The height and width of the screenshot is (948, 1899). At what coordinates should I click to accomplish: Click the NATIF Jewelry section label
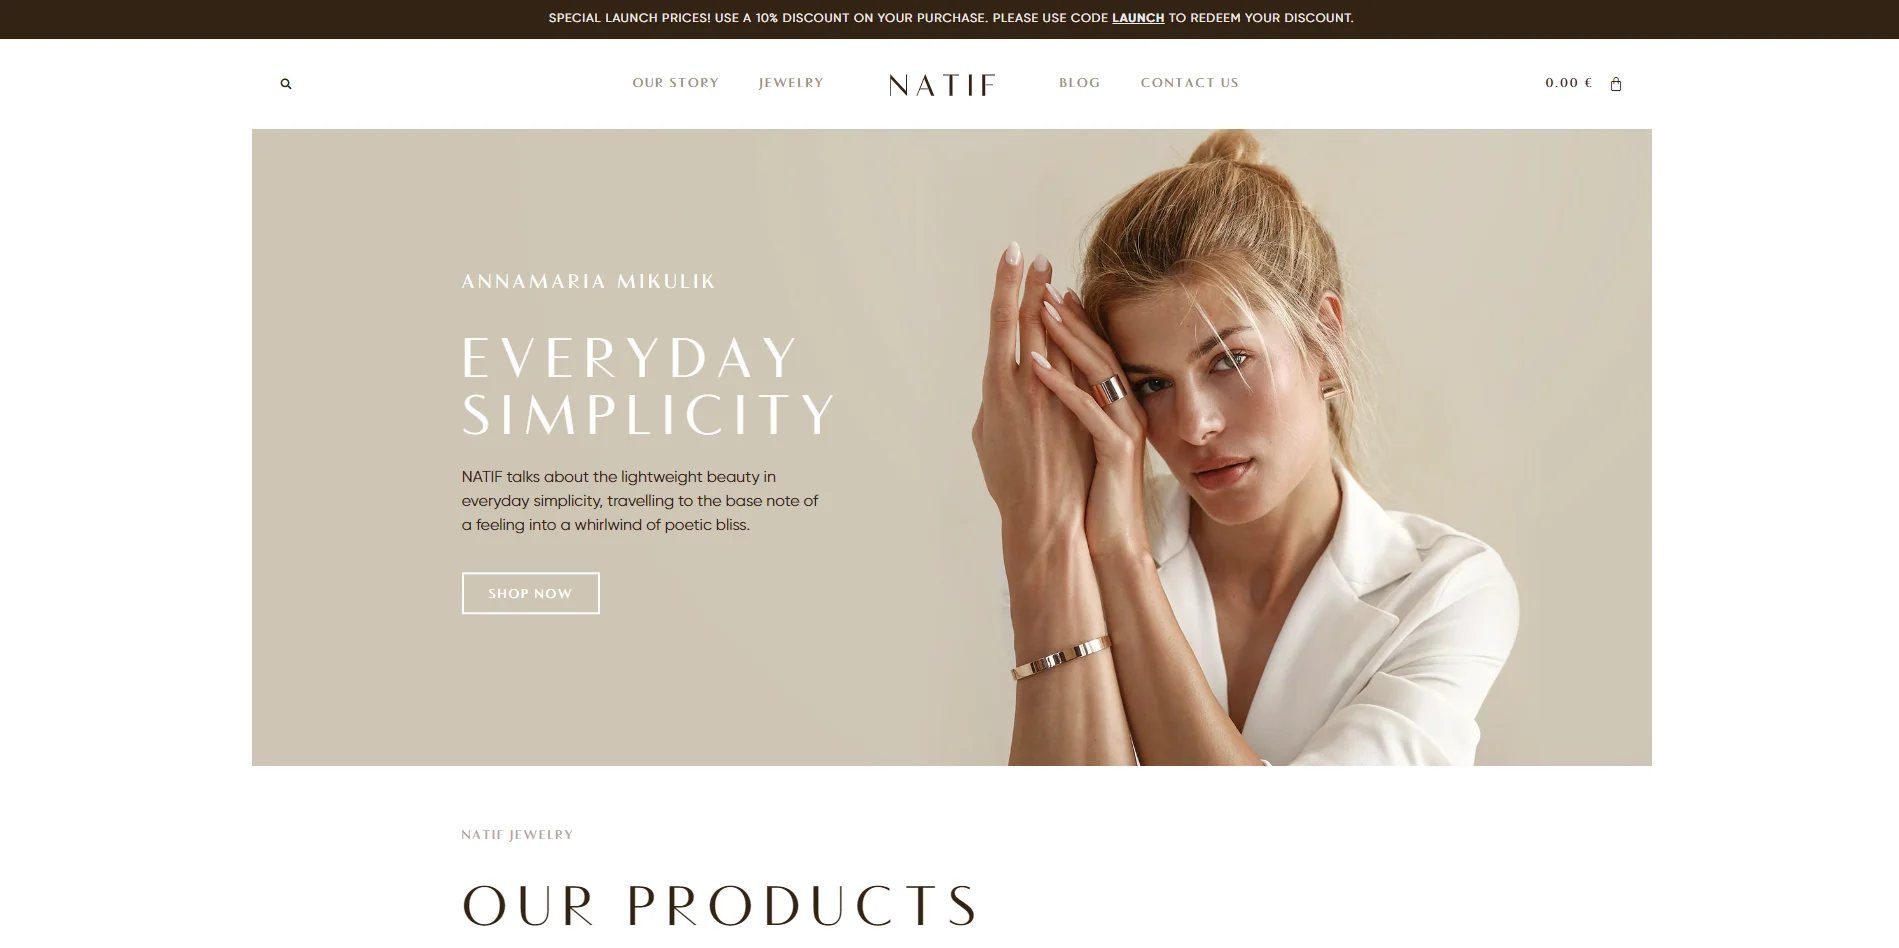pyautogui.click(x=517, y=835)
